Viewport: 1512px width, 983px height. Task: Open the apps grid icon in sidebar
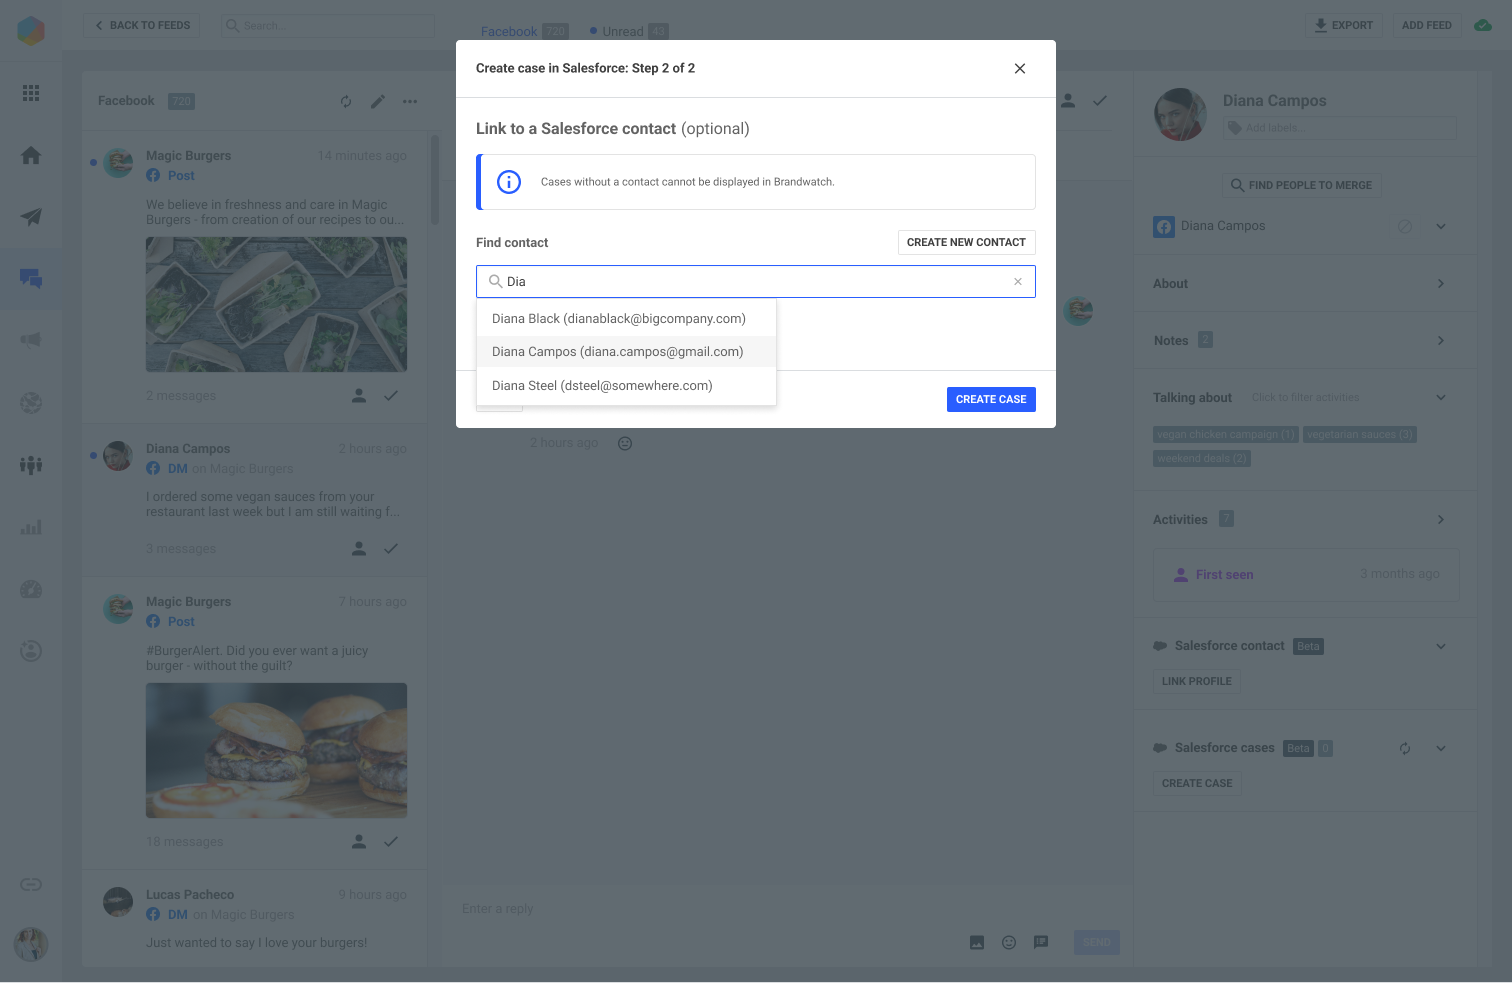[31, 93]
